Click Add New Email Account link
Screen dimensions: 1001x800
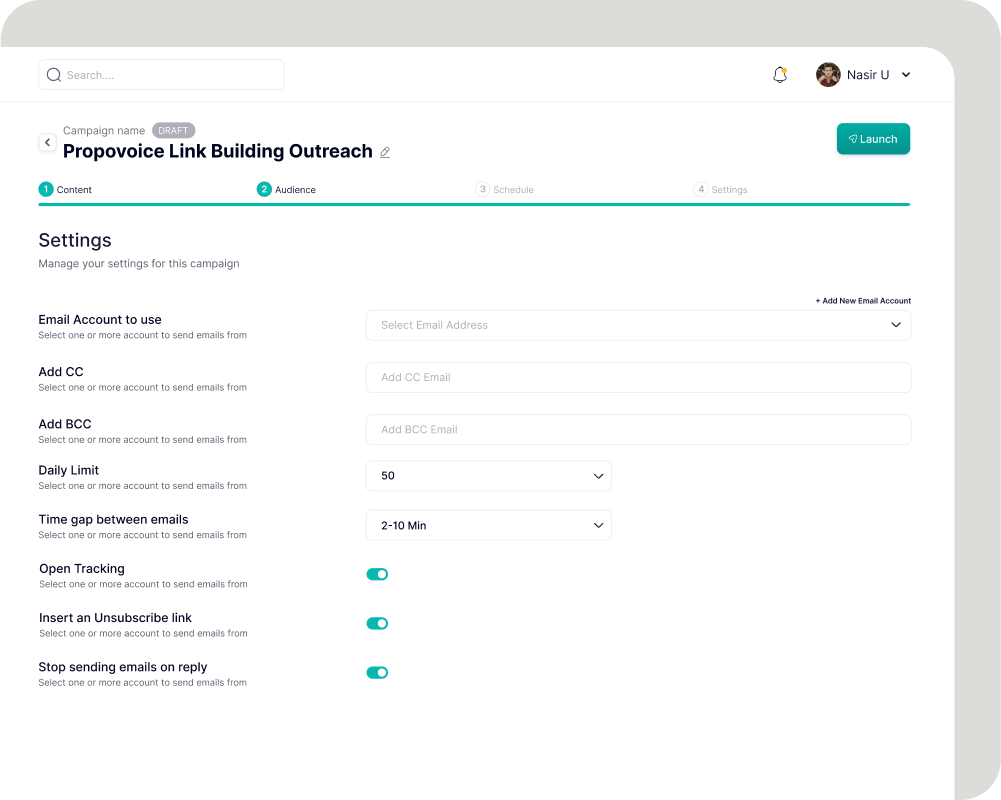pyautogui.click(x=863, y=300)
